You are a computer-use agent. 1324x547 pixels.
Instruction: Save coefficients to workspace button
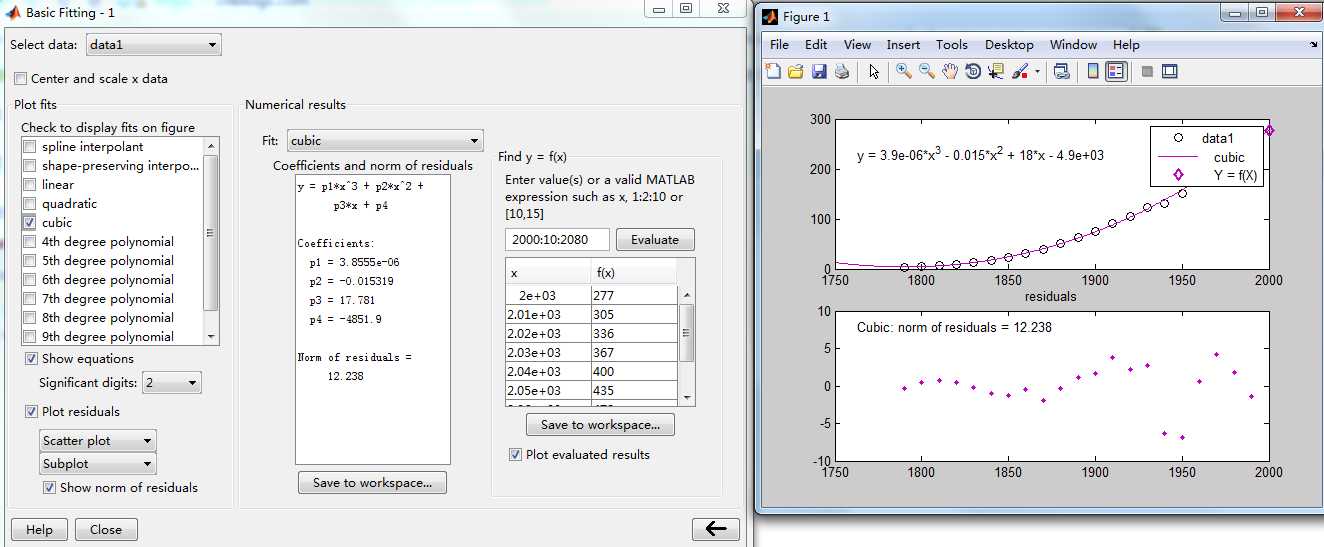tap(372, 483)
